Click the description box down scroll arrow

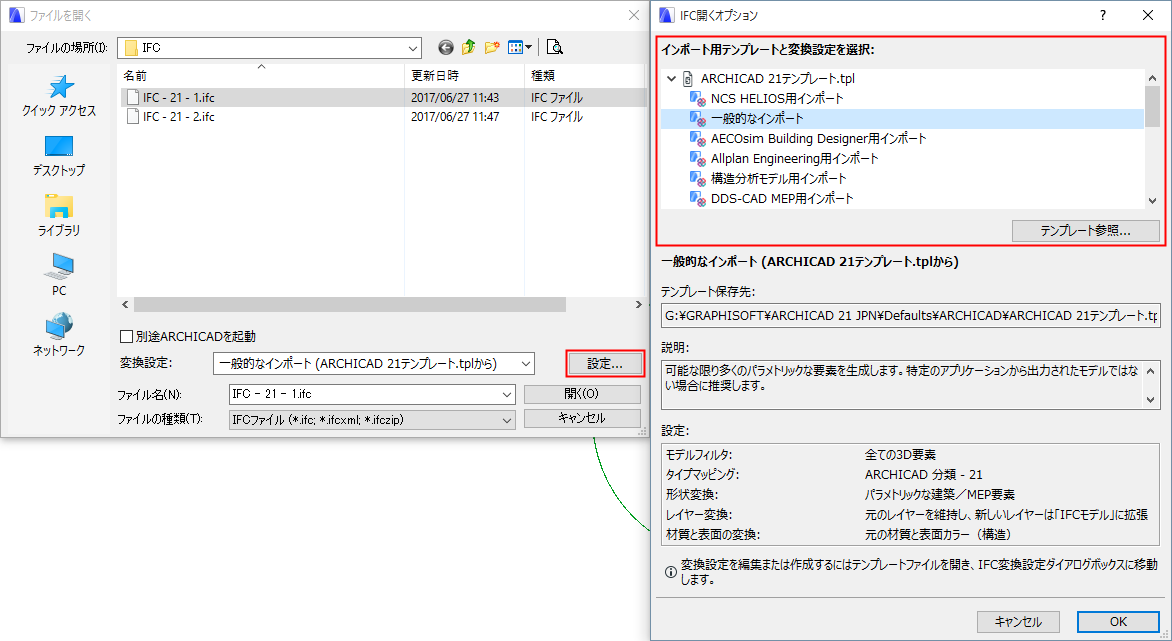(x=1151, y=400)
